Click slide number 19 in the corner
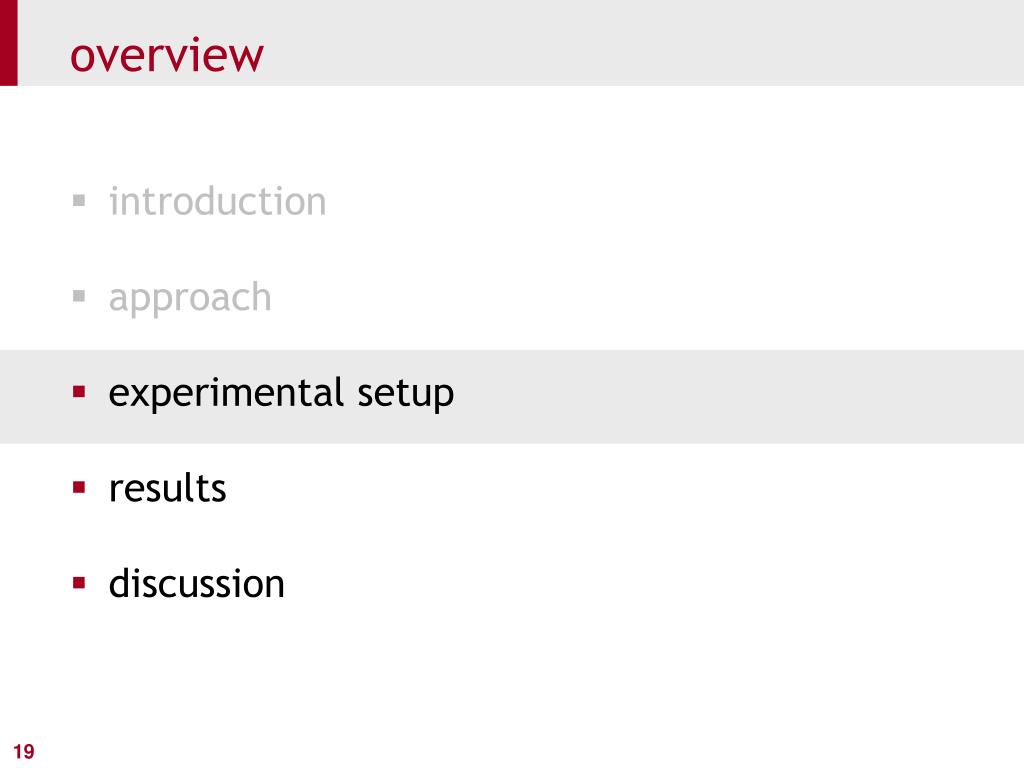Viewport: 1024px width, 768px height. coord(24,751)
